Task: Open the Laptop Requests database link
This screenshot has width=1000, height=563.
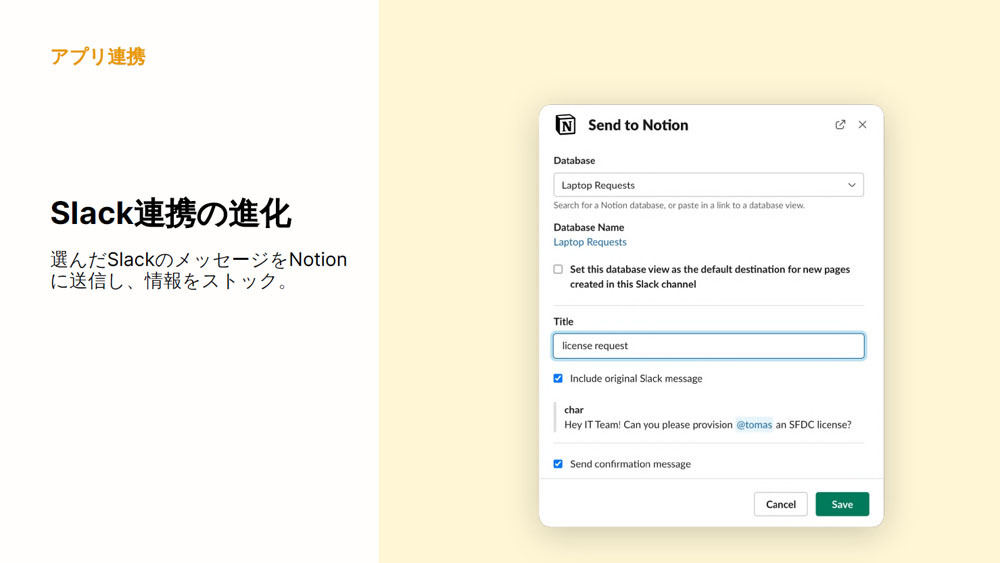Action: pyautogui.click(x=590, y=242)
